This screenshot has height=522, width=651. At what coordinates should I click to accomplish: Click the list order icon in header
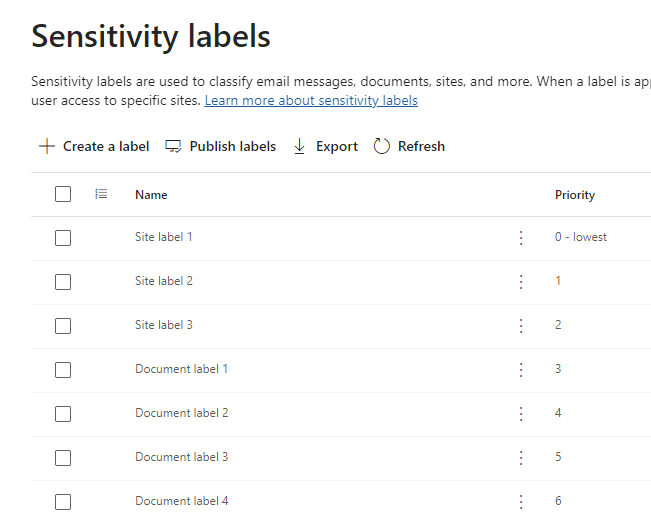coord(101,194)
